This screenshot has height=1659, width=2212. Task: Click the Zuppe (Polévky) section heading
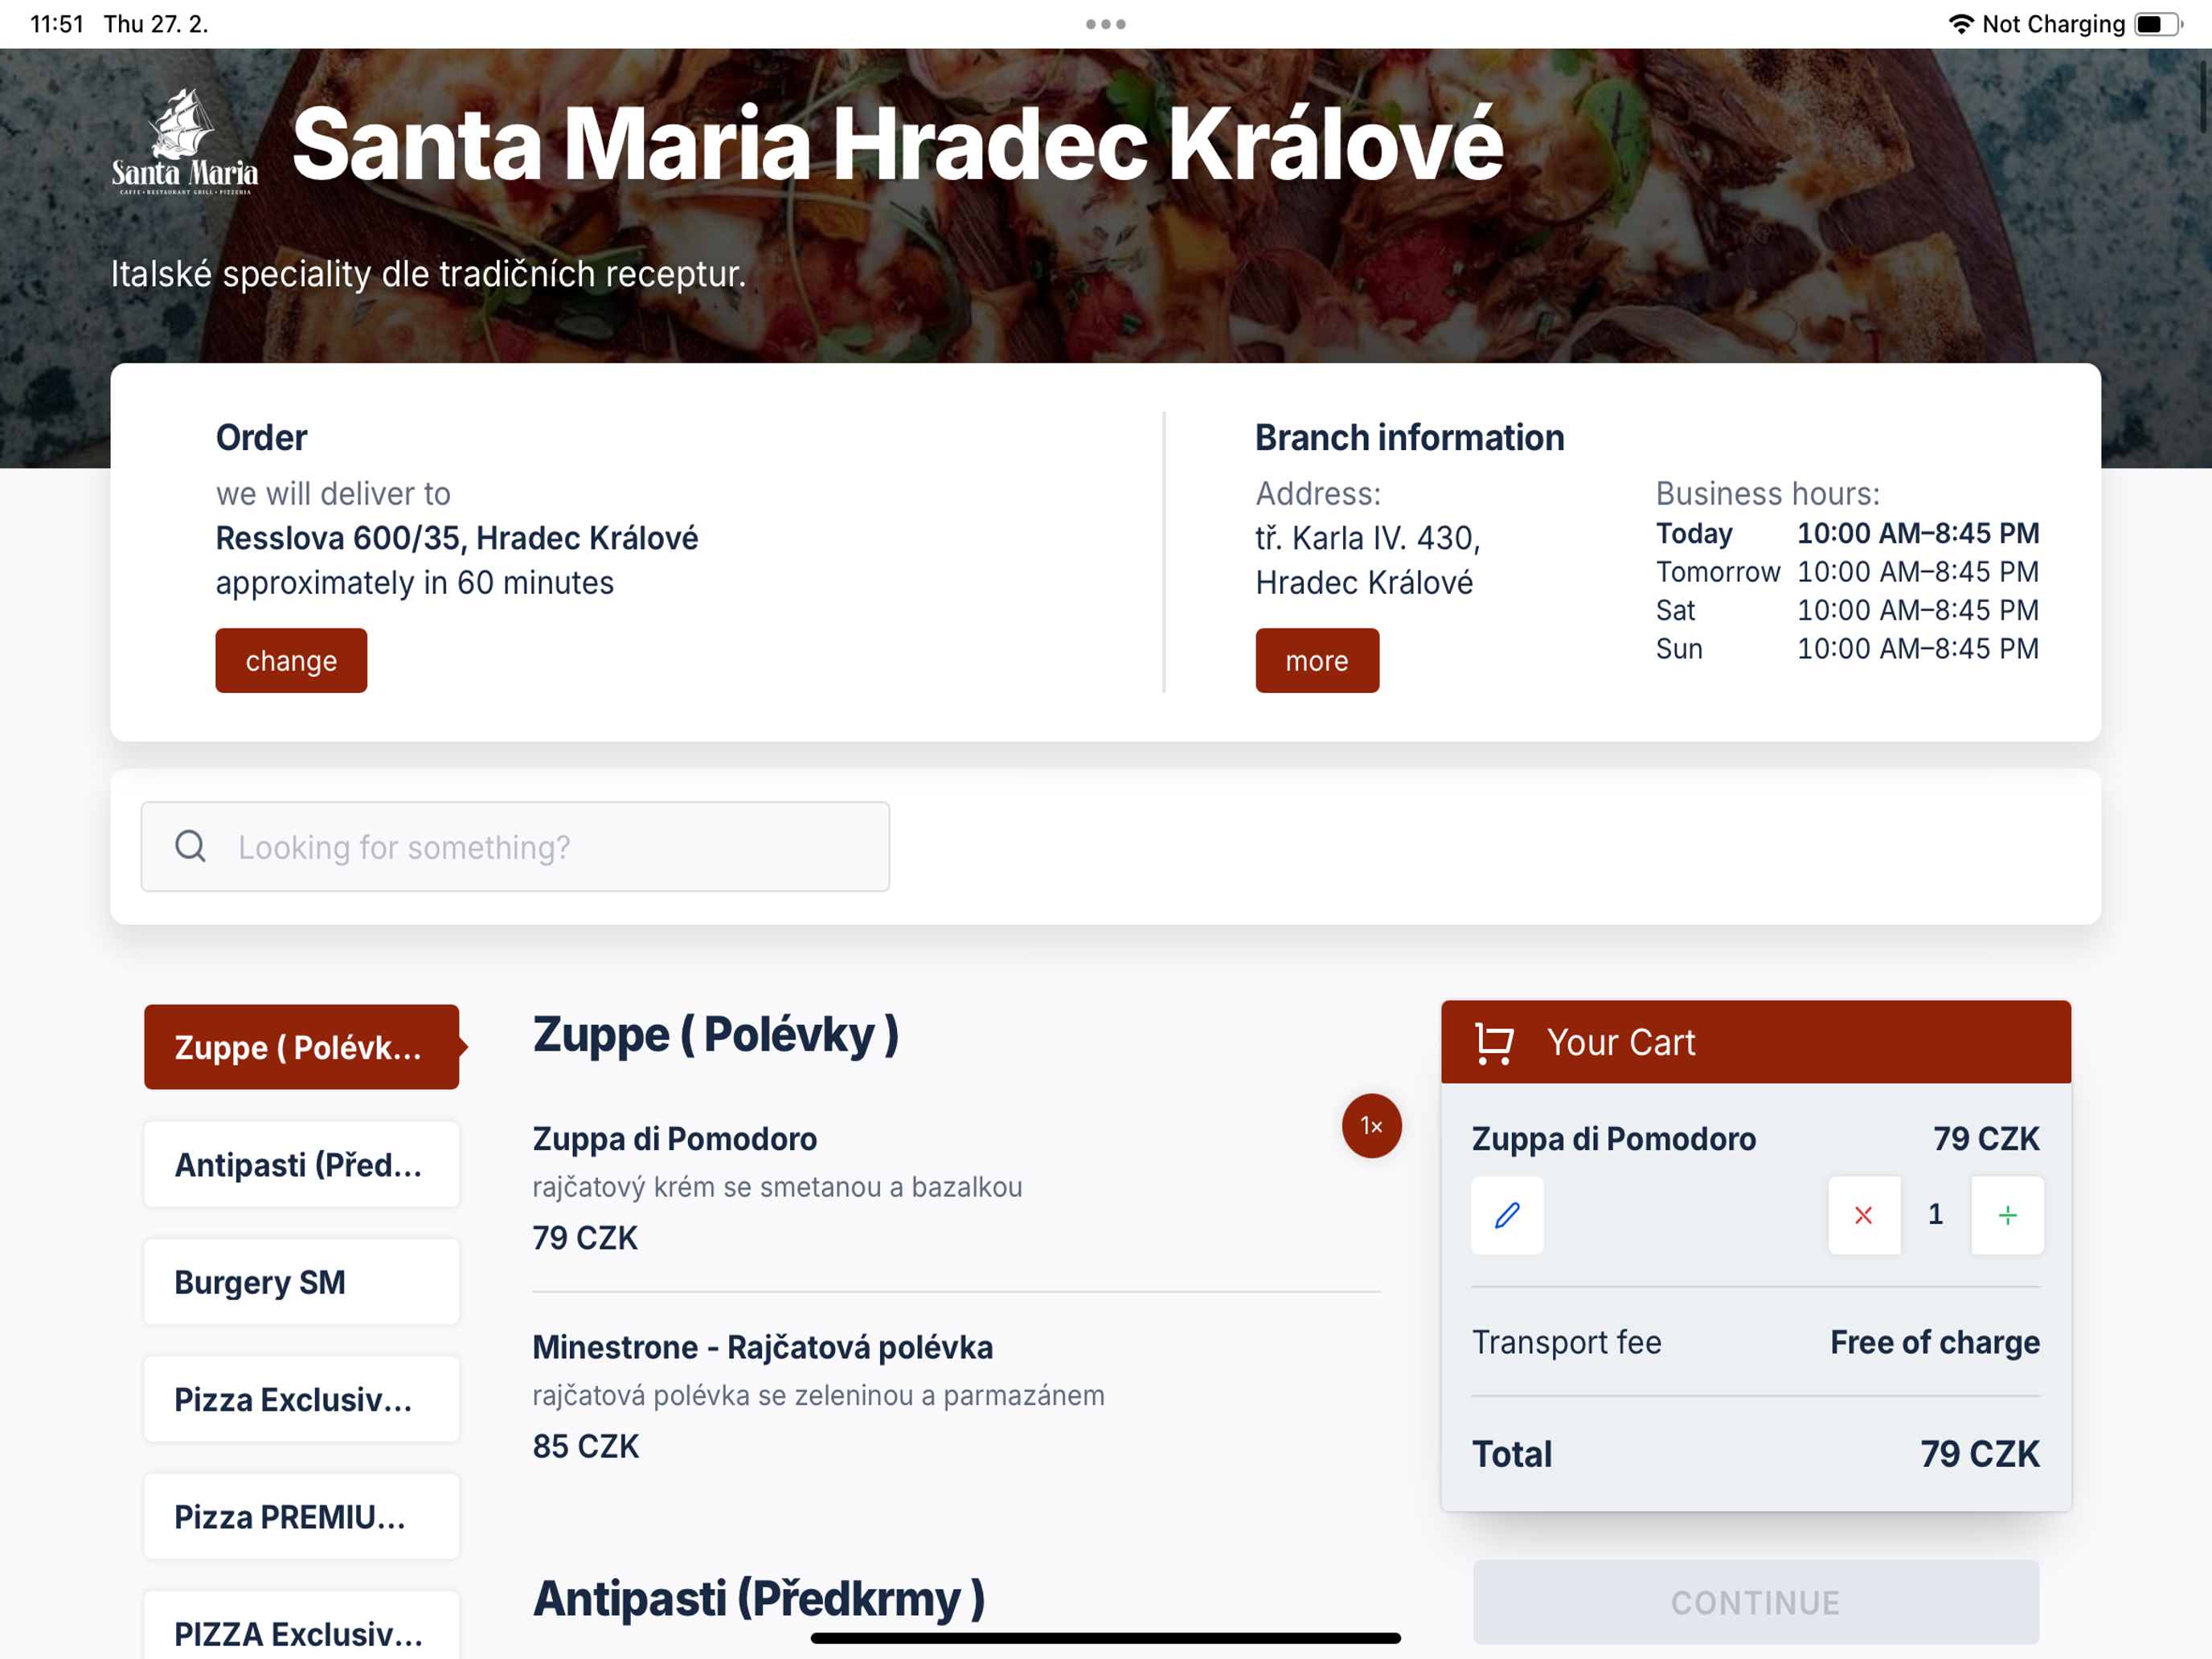tap(716, 1035)
